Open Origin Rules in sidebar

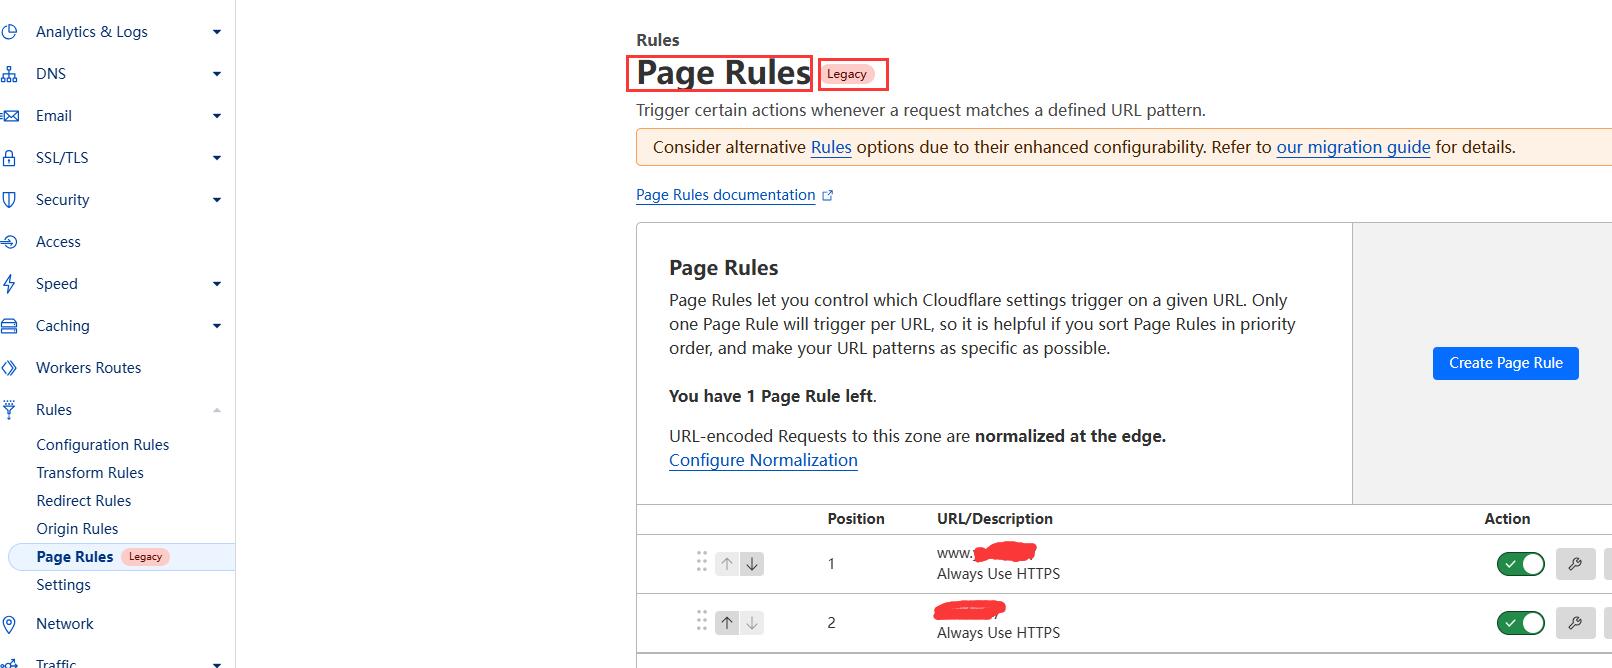pos(77,529)
